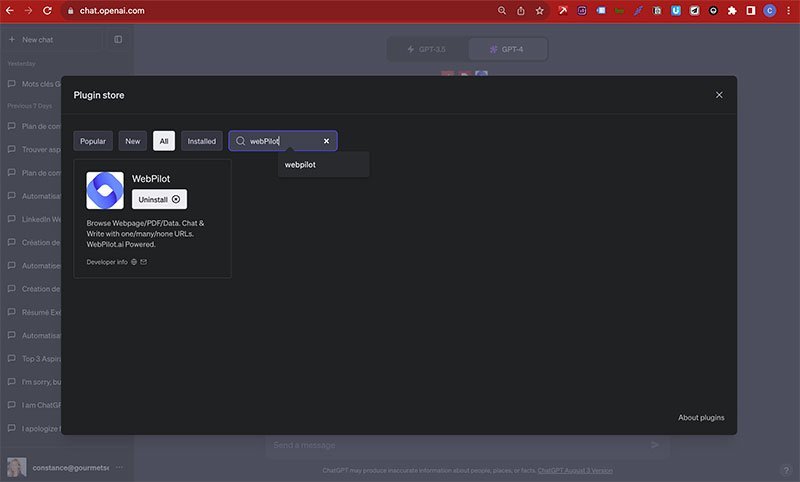The image size is (800, 482).
Task: Click the padlock site info icon
Action: click(70, 11)
